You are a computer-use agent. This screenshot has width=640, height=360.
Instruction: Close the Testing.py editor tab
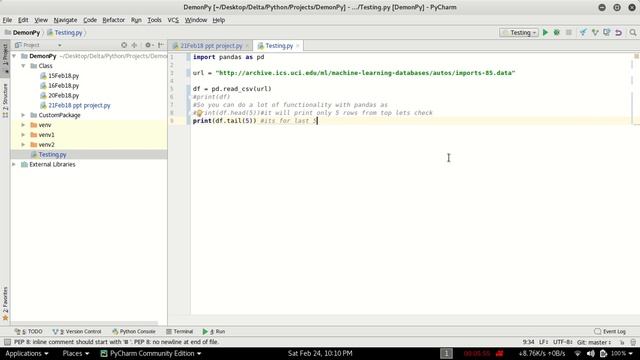[298, 46]
